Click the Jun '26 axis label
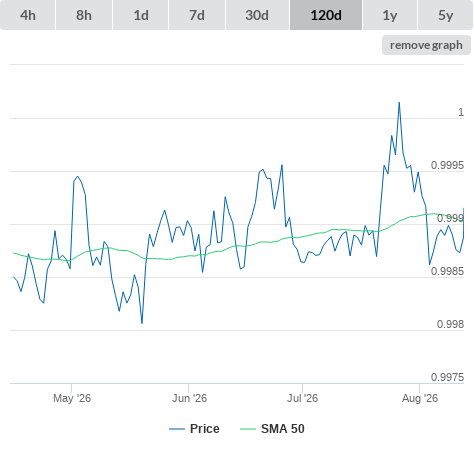Screen dimensions: 474x455 point(189,398)
